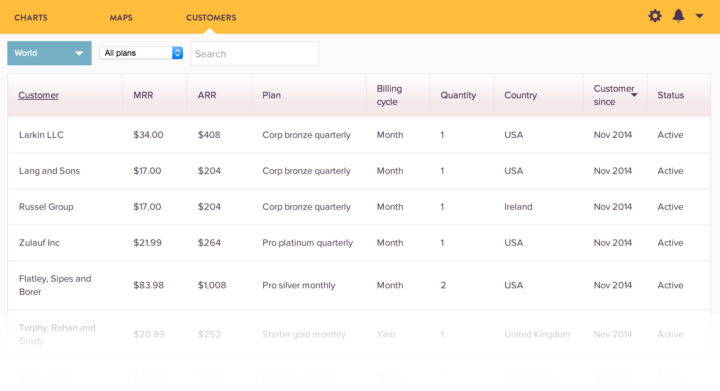This screenshot has height=391, width=720.
Task: Select the Russel Group customer row
Action: tap(359, 207)
